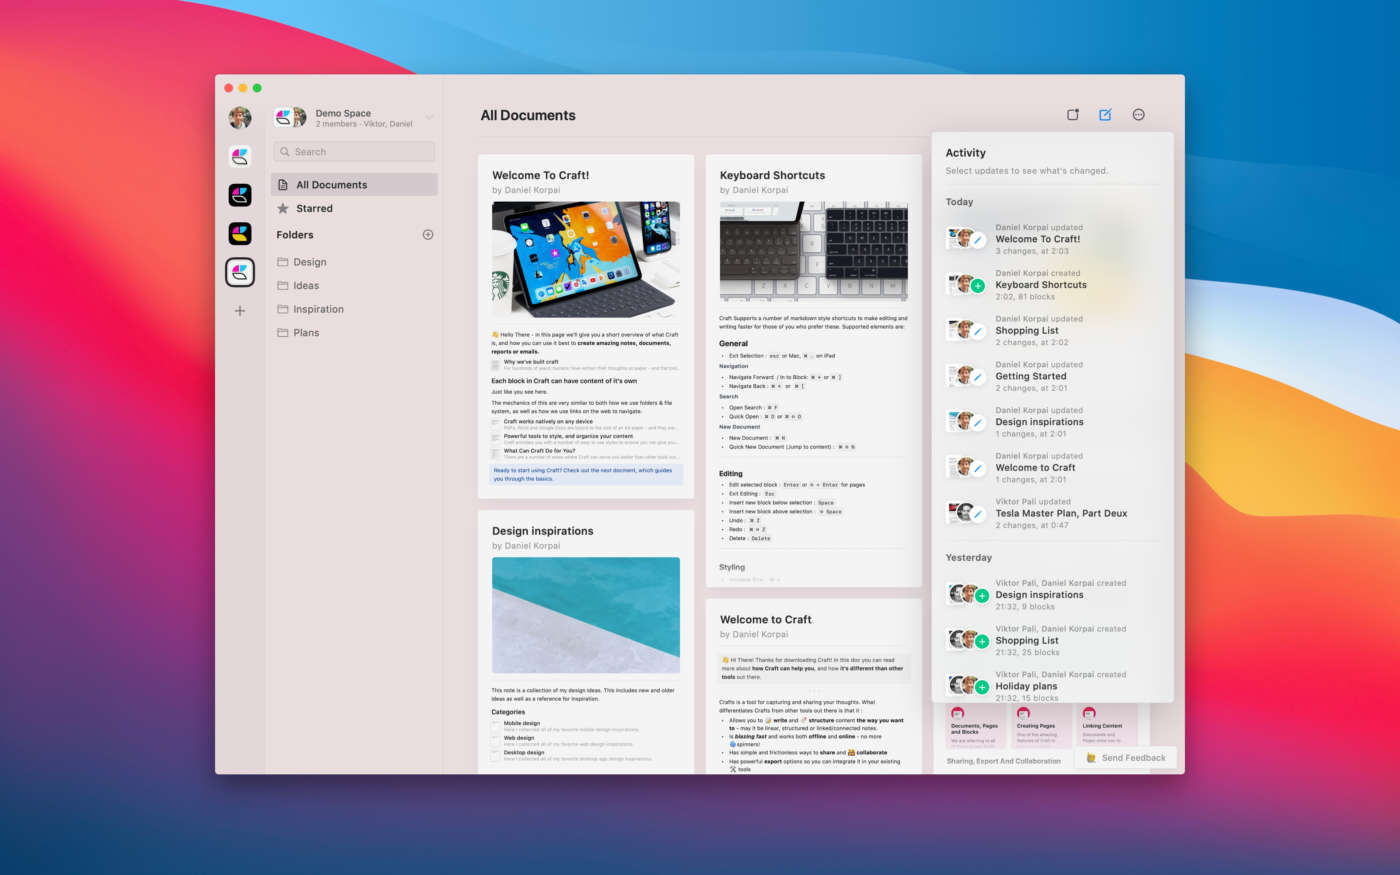The image size is (1400, 875).
Task: Open the Design inspirations document card title
Action: click(542, 531)
